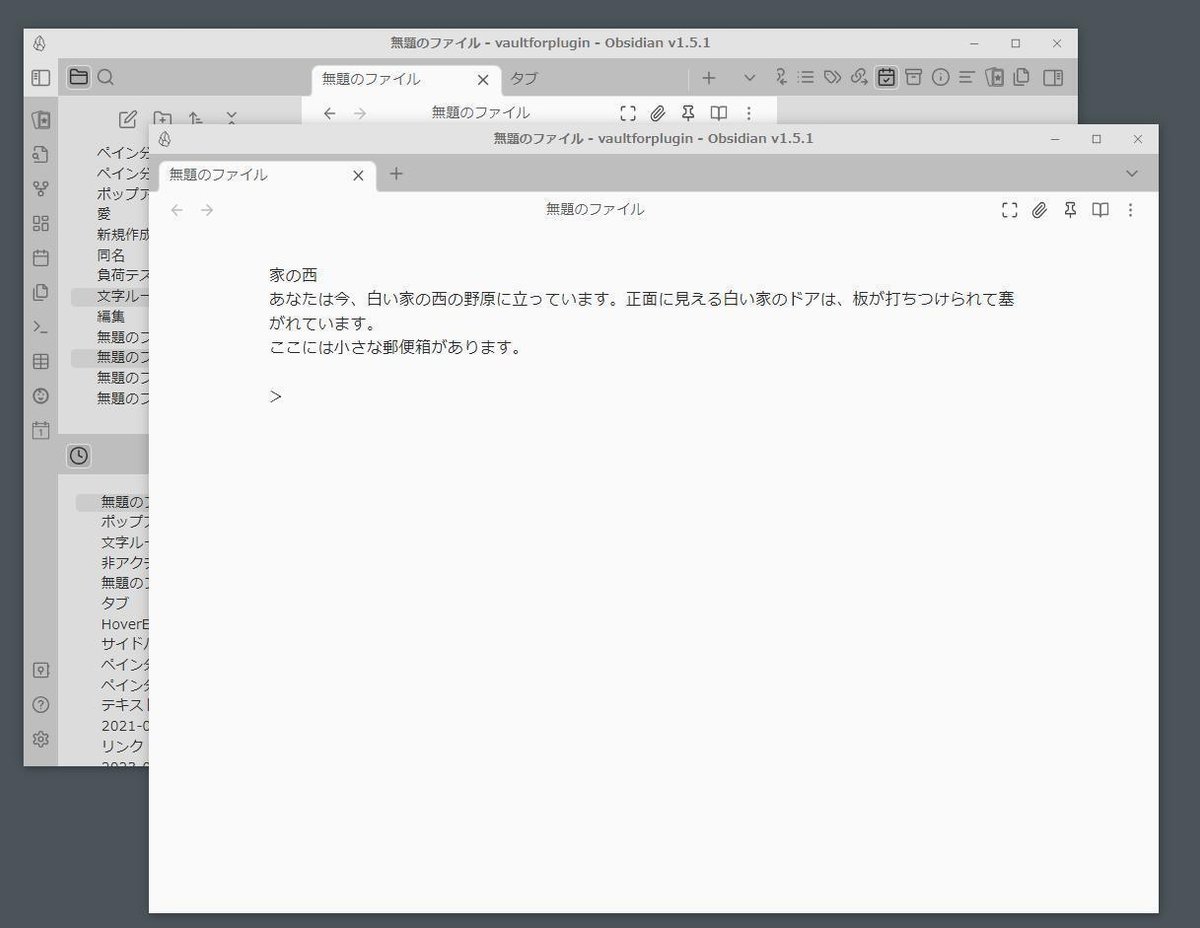Click the 家の西 line in the editor
This screenshot has height=928, width=1200.
click(x=293, y=275)
